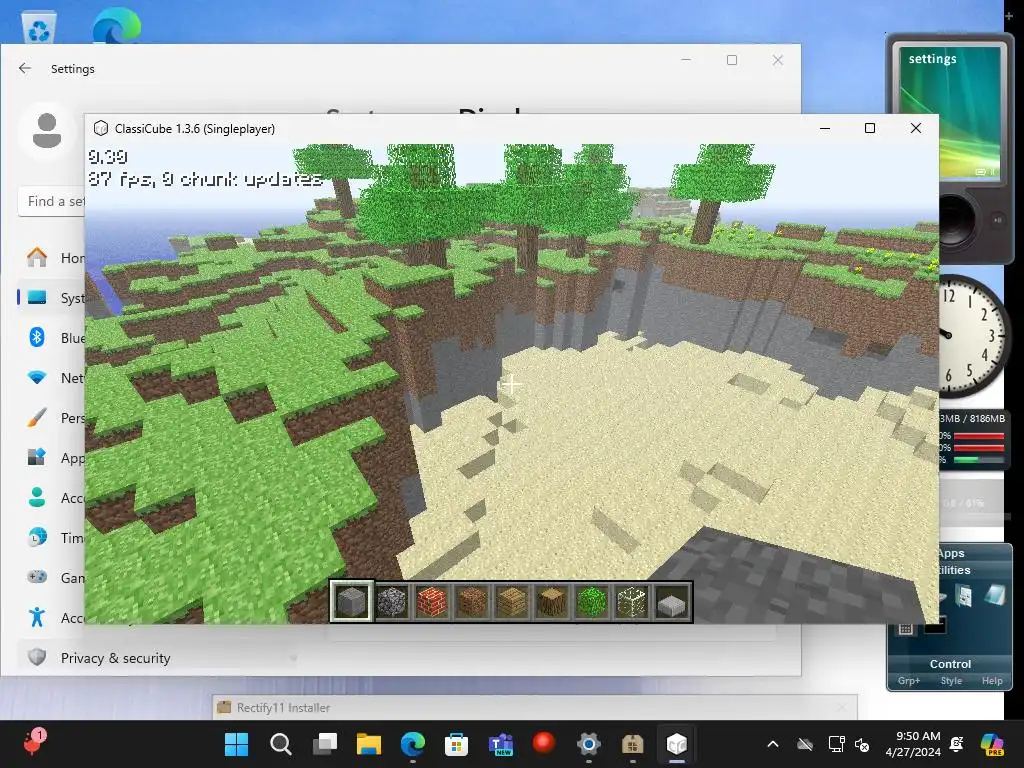This screenshot has width=1024, height=768.
Task: Open Microsoft Teams from the taskbar
Action: click(x=501, y=744)
